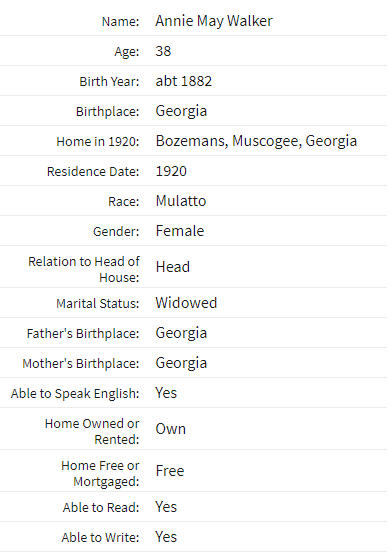The height and width of the screenshot is (552, 391).
Task: Click the Birthplace value Georgia
Action: pos(181,111)
